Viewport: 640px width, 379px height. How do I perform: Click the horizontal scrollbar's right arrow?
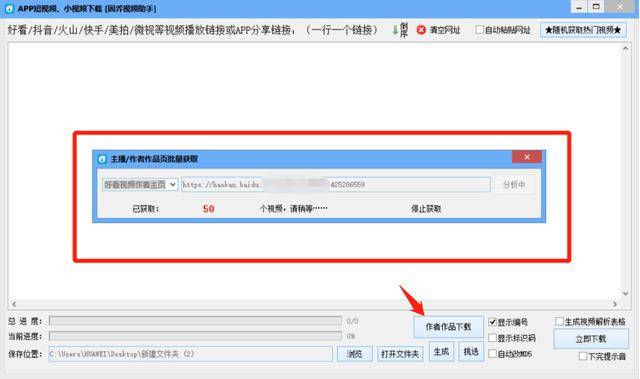615,304
